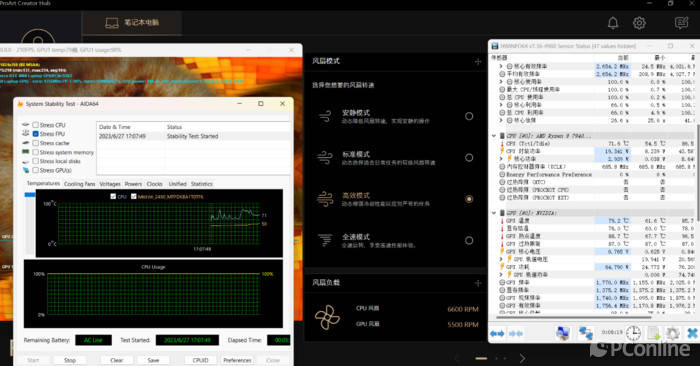The image size is (700, 366).
Task: Enable the Stress CPU checkbox
Action: coord(36,125)
